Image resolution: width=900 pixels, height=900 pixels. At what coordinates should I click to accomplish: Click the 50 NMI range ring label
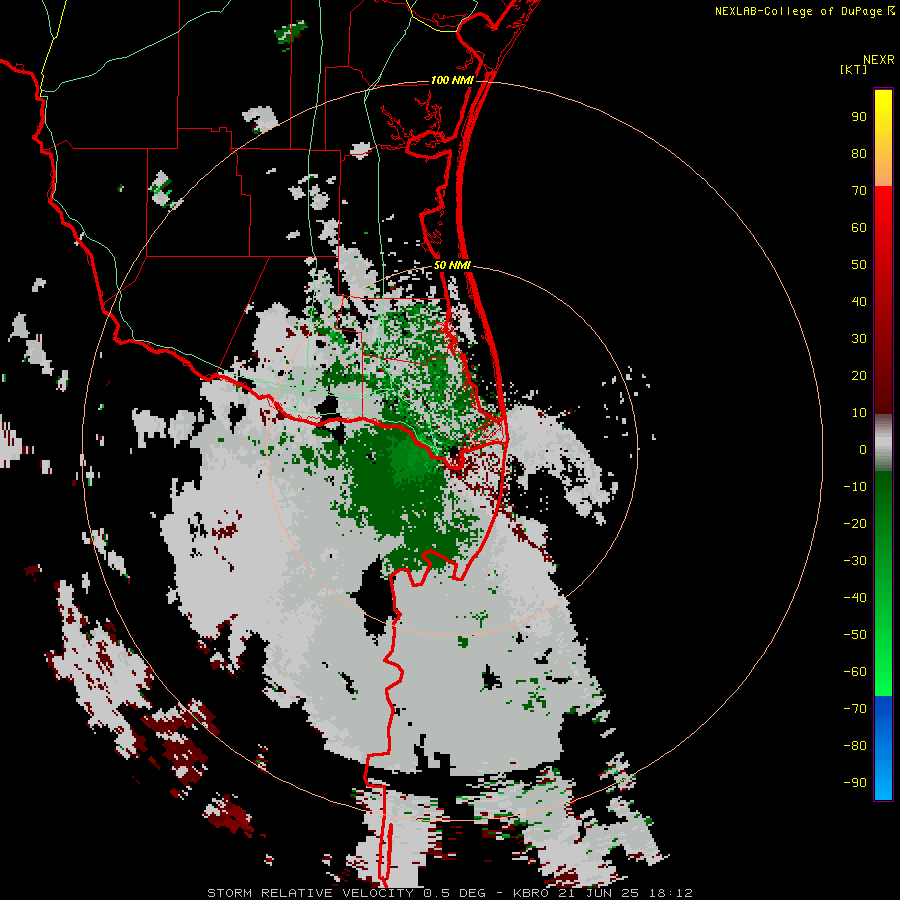(x=452, y=265)
